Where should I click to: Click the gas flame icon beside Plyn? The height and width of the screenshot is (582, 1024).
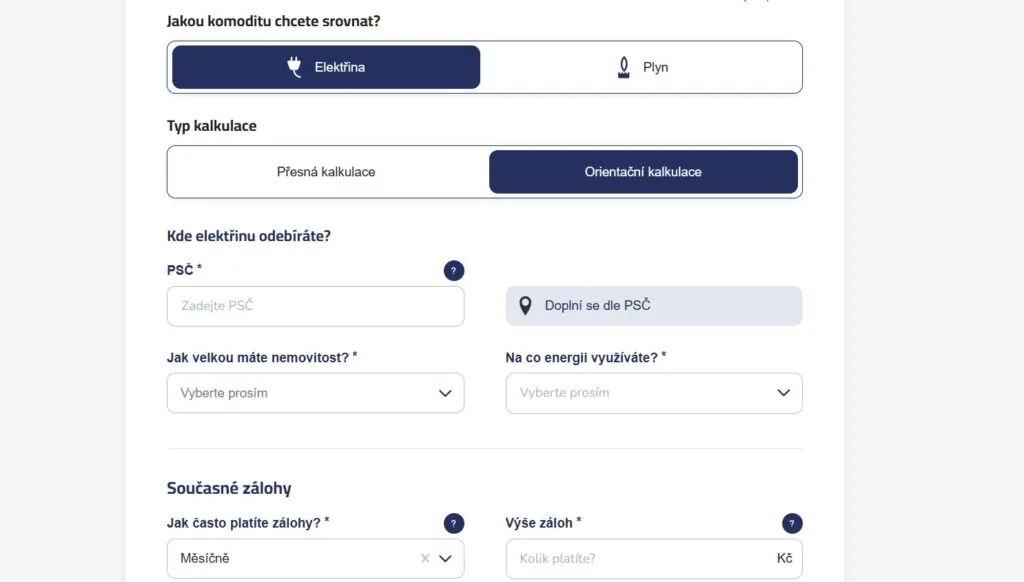tap(624, 67)
